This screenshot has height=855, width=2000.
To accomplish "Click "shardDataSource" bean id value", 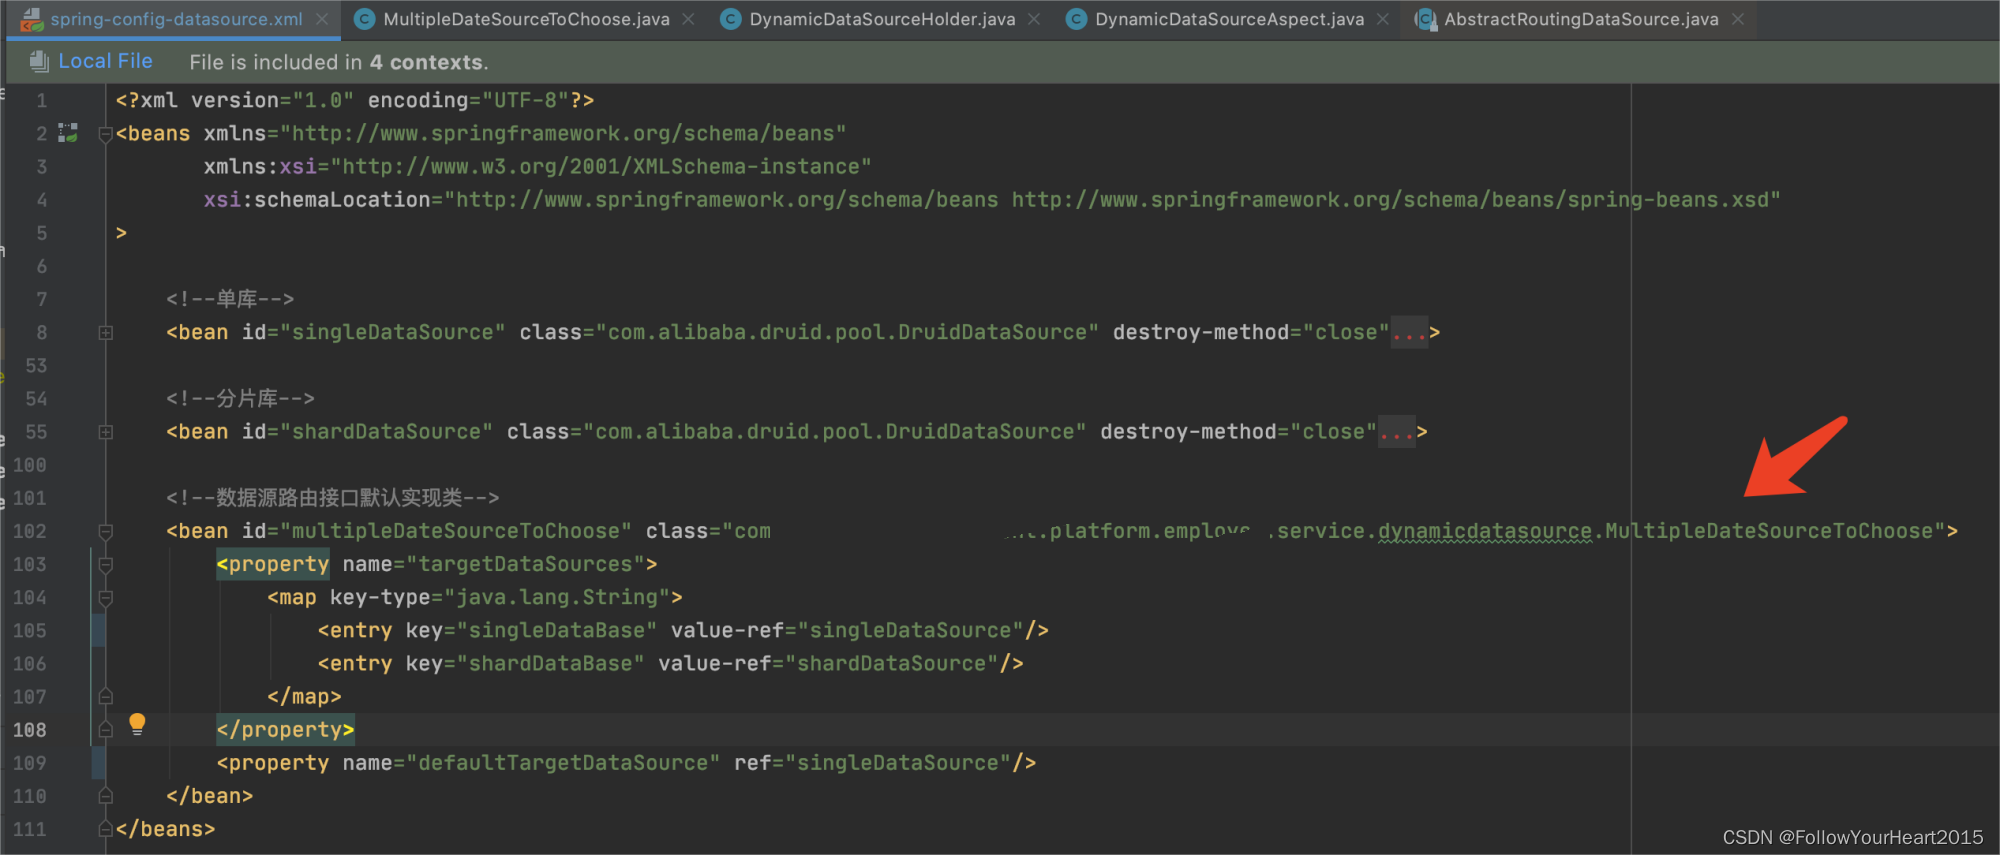I will click(x=386, y=432).
